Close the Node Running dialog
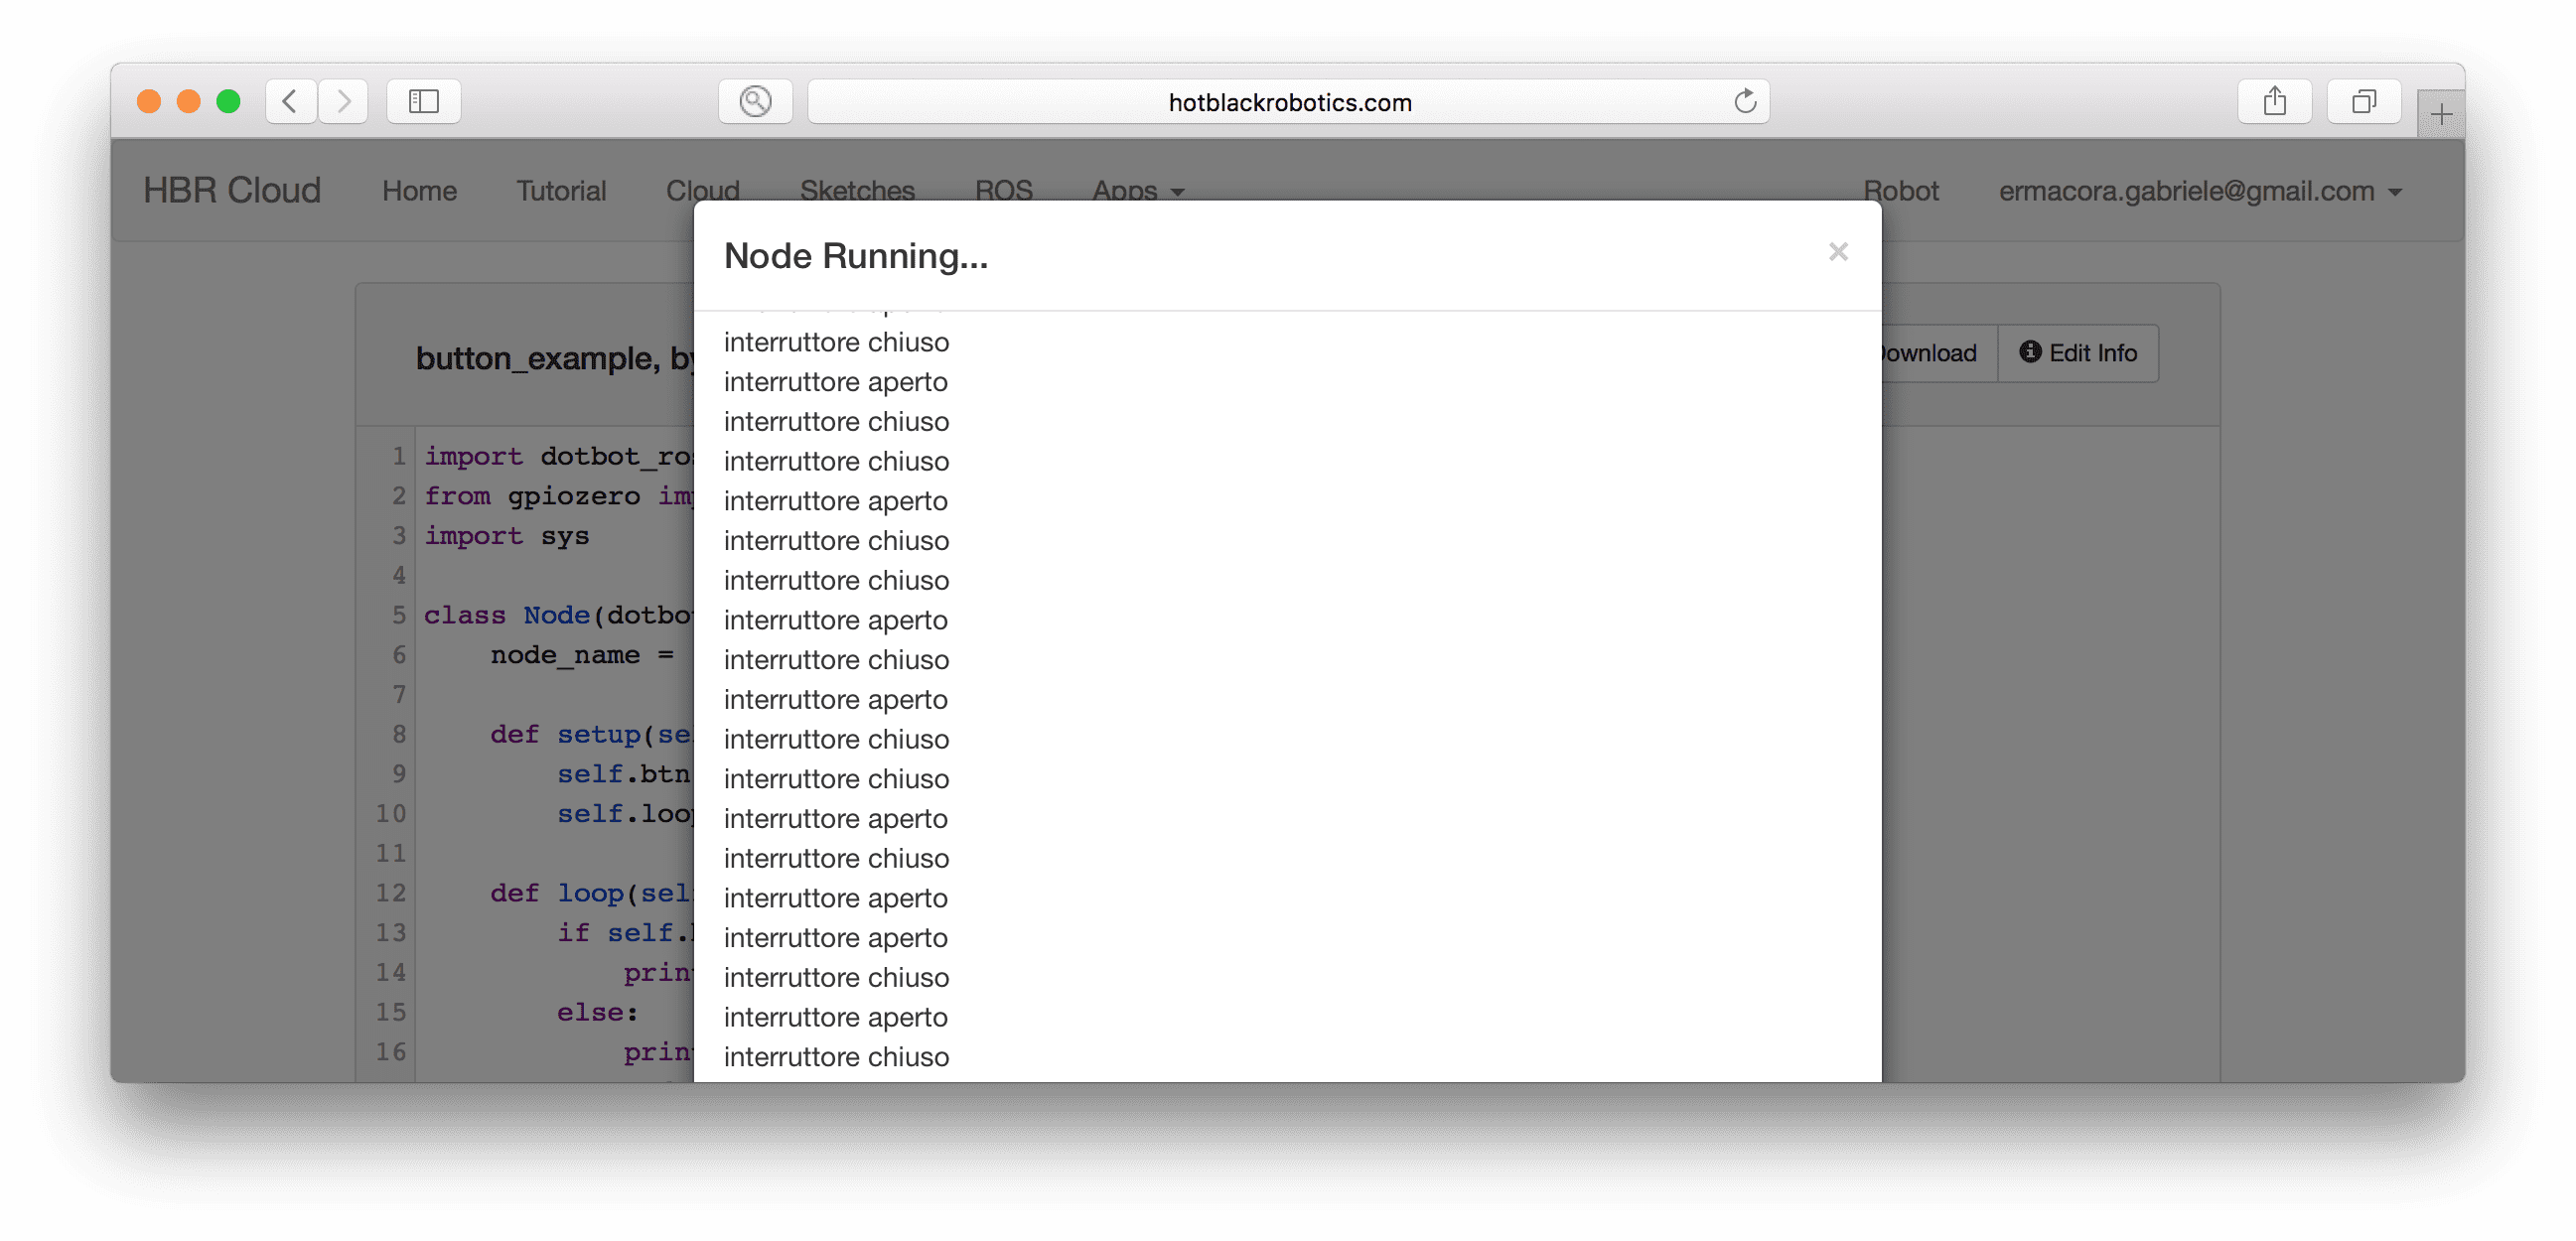This screenshot has height=1241, width=2576. tap(1837, 252)
